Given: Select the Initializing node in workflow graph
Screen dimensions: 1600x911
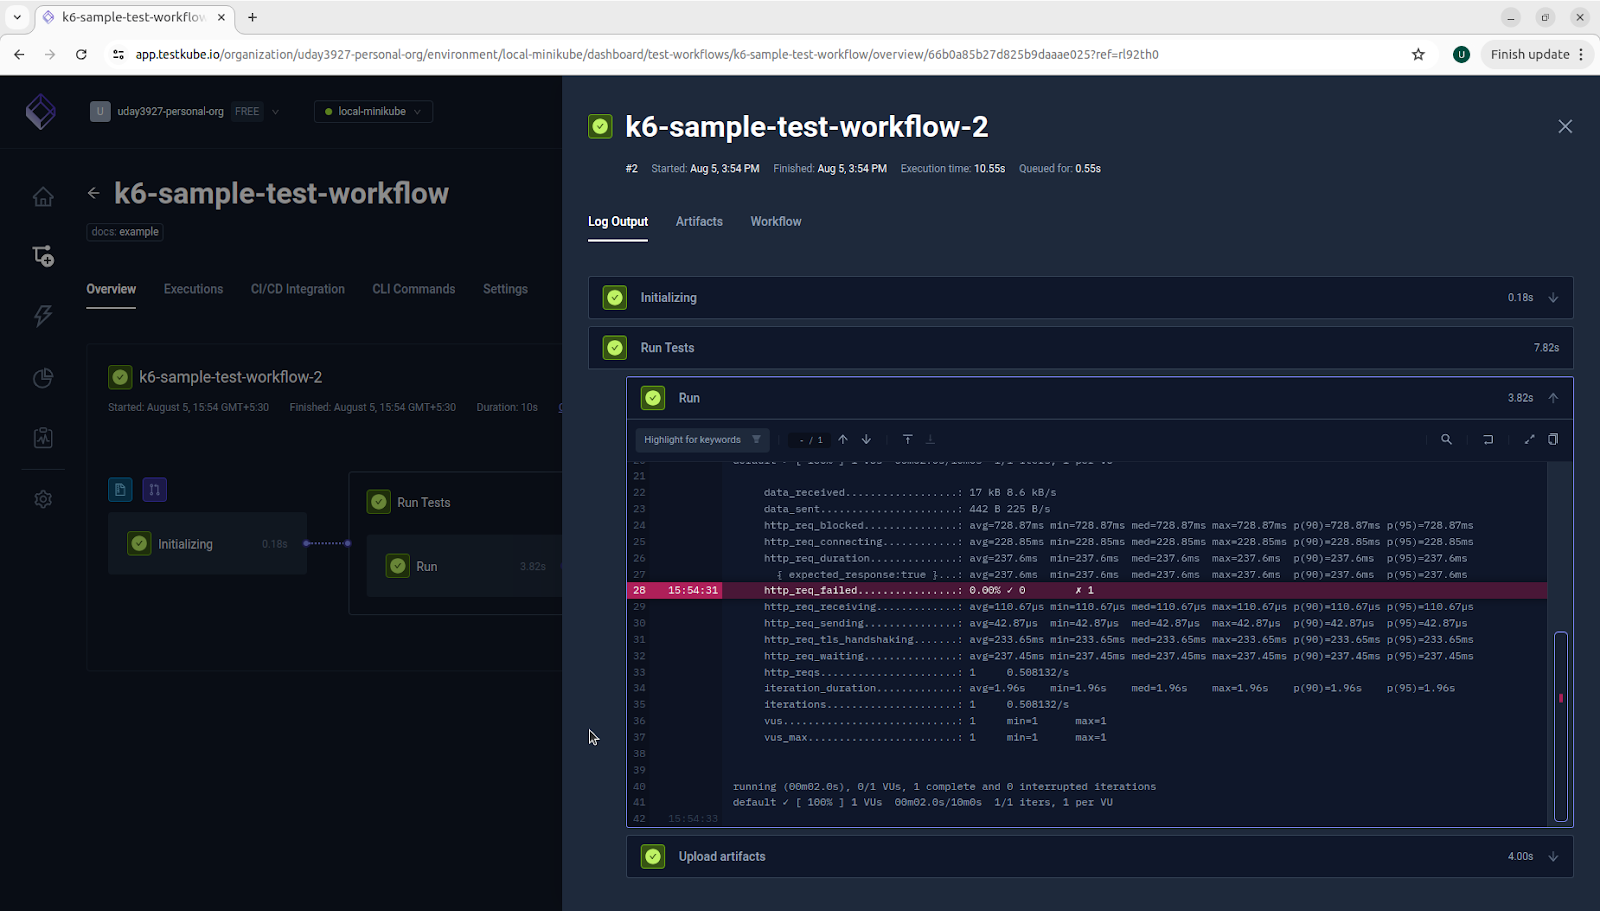Looking at the screenshot, I should [207, 544].
